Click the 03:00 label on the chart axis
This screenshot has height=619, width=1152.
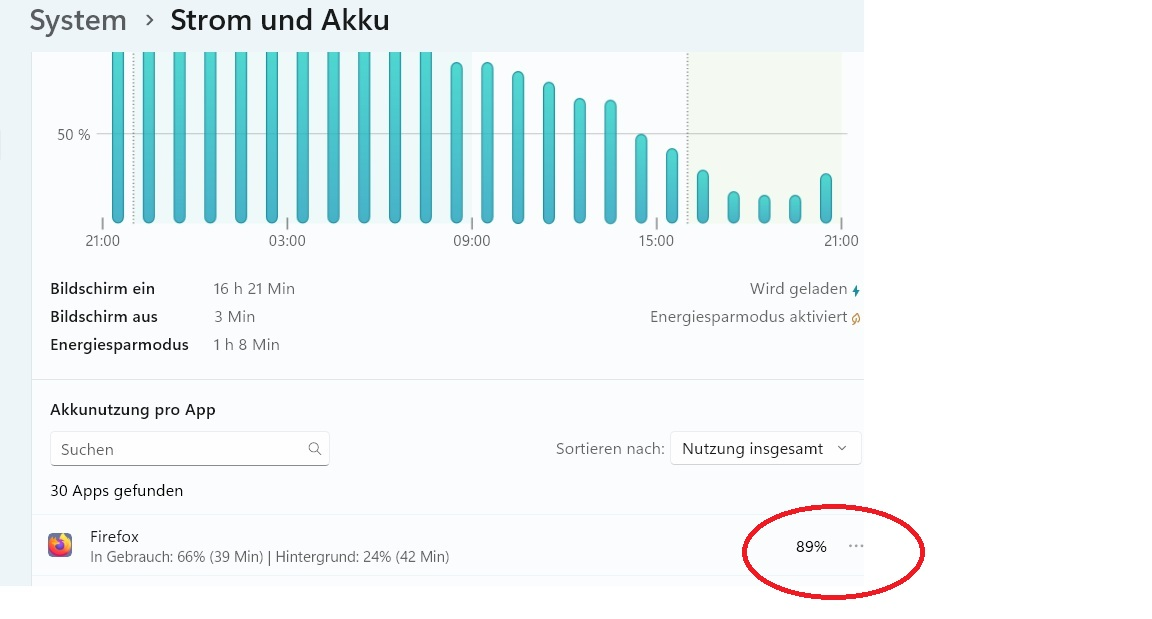point(287,241)
